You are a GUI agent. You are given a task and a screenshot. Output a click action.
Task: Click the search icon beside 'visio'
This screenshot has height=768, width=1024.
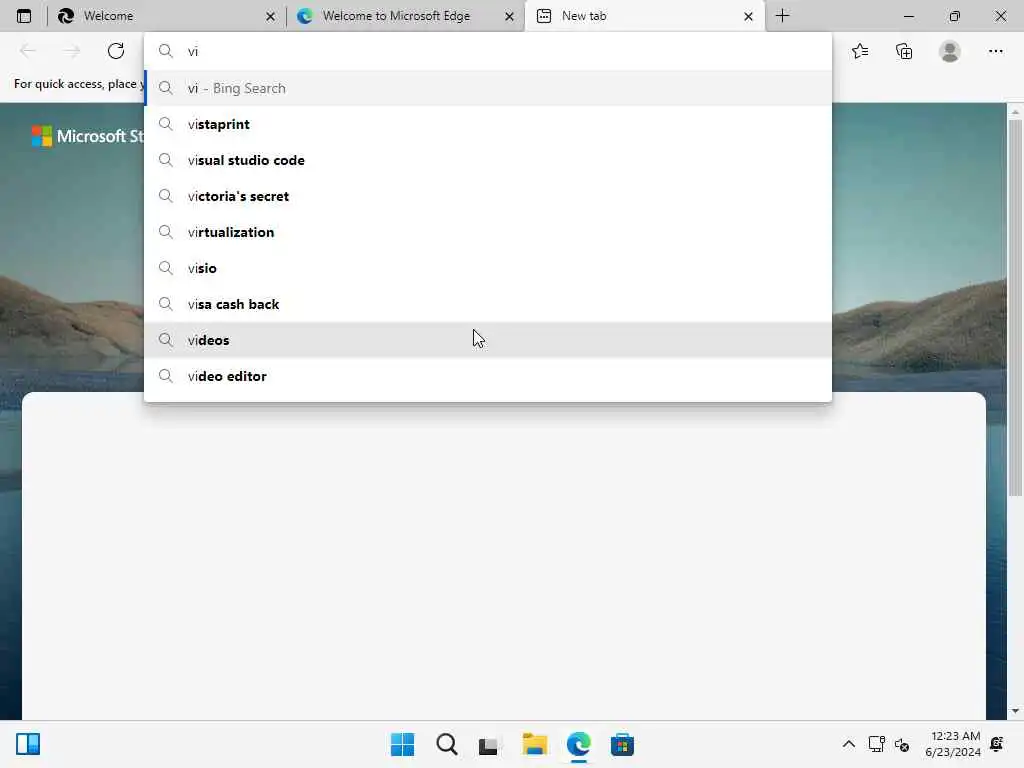(x=166, y=268)
